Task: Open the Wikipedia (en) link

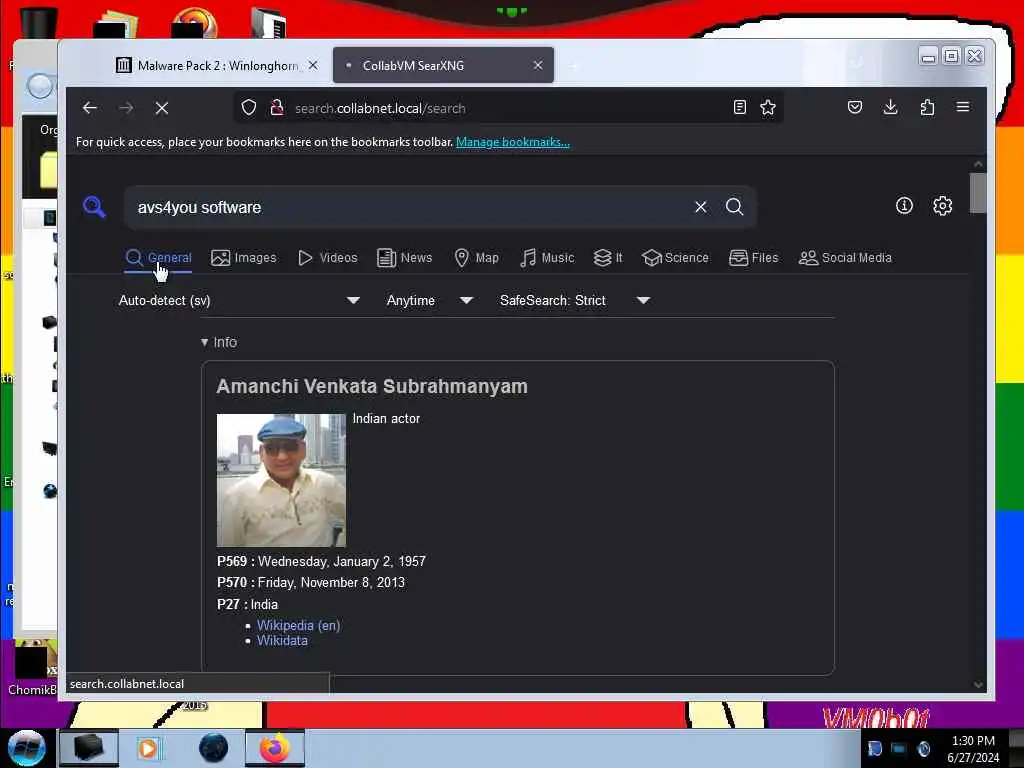Action: (298, 626)
